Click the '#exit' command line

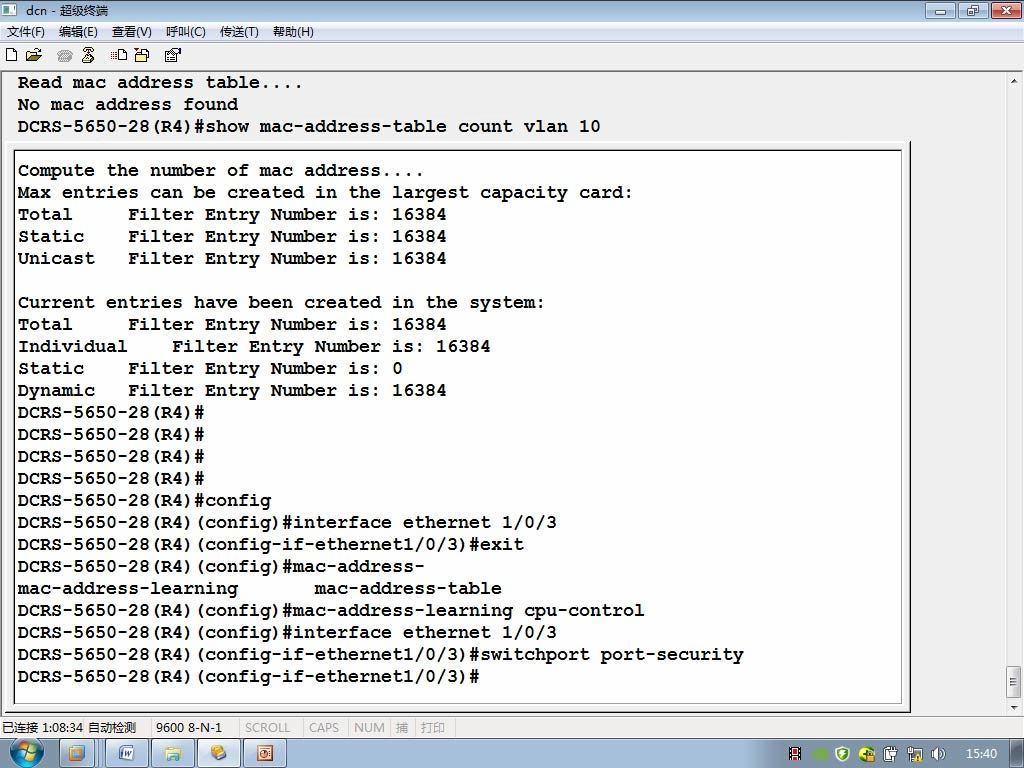coord(270,544)
